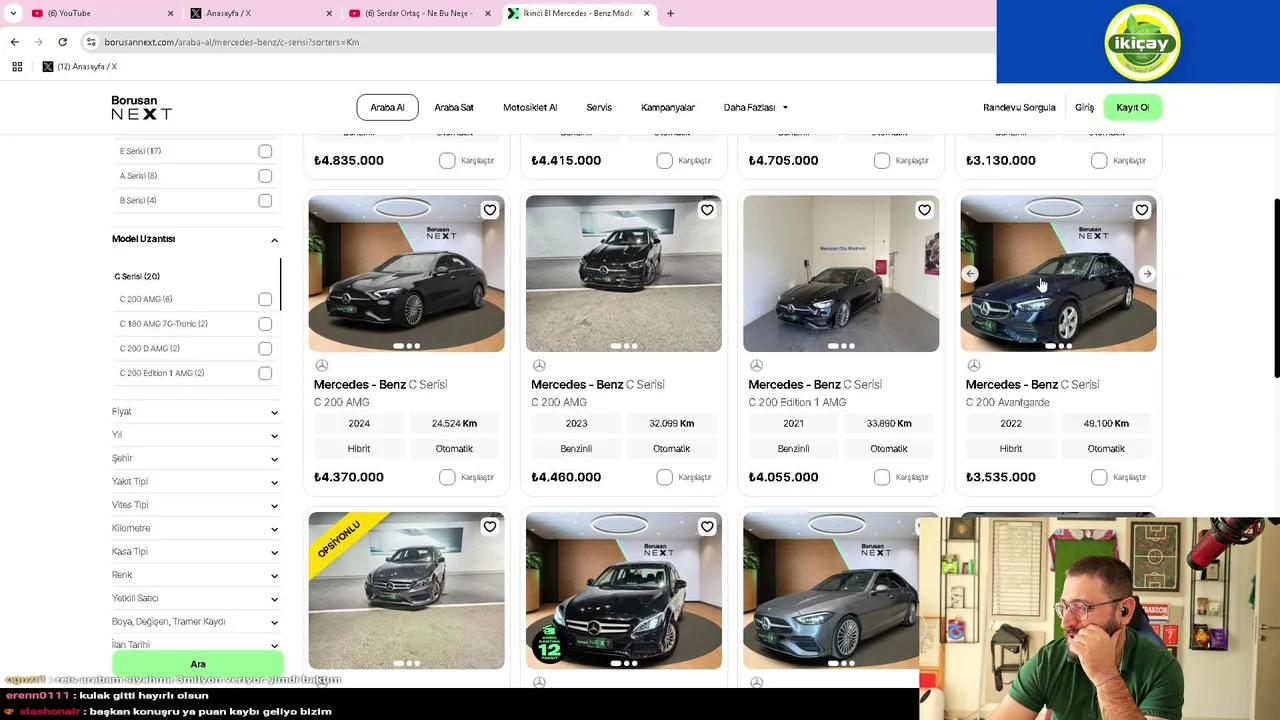This screenshot has width=1280, height=720.
Task: Close the Serdar Ortaç tab
Action: (487, 13)
